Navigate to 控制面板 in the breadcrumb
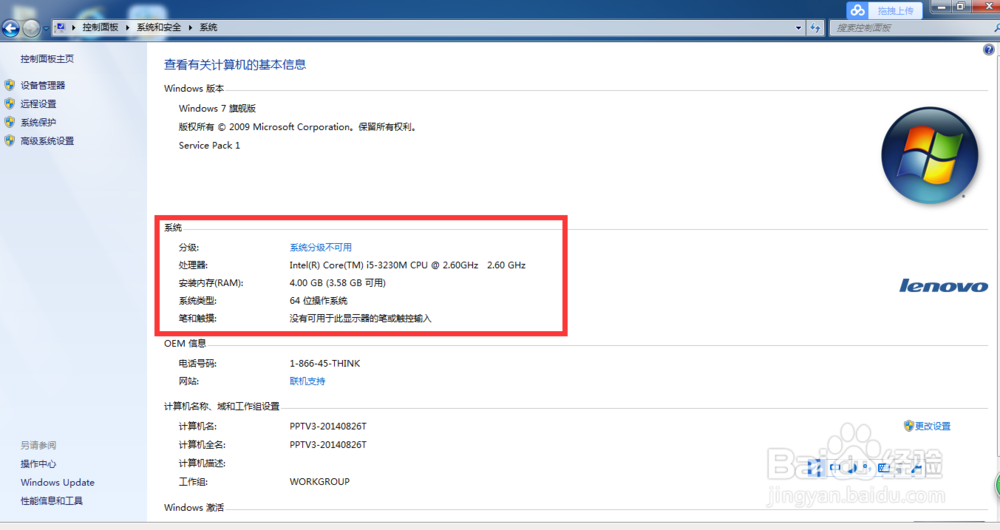 tap(100, 27)
